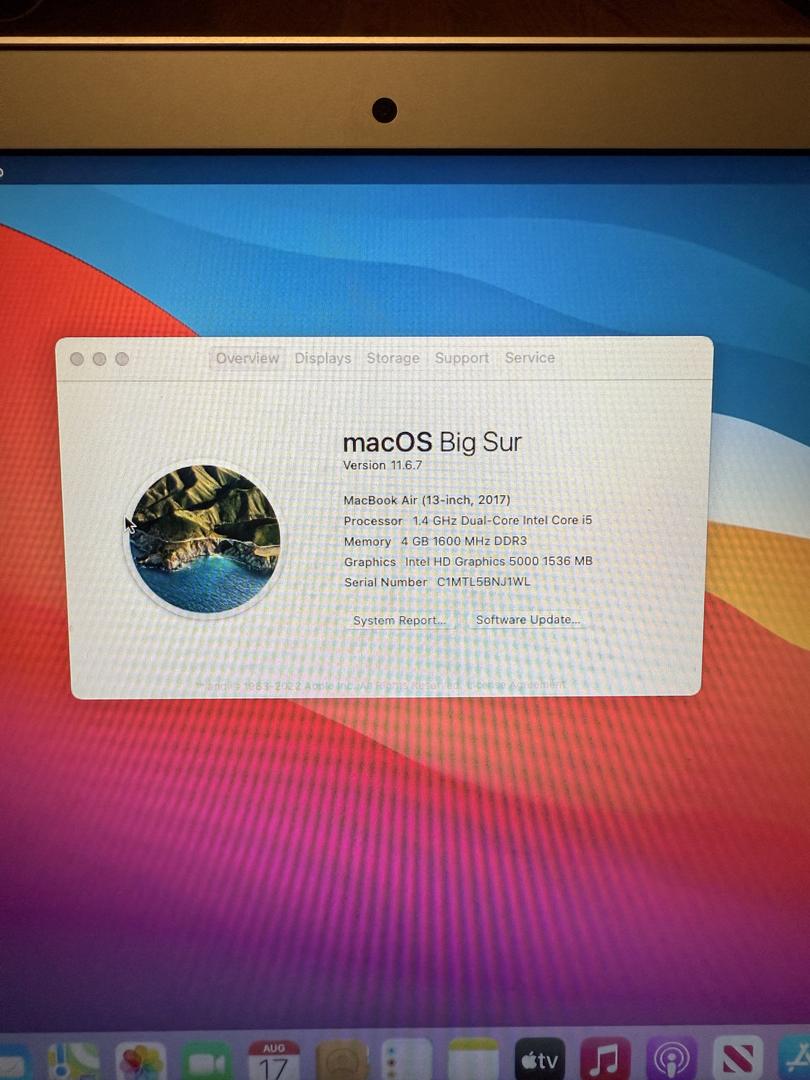Click the zoom button of About window
This screenshot has width=810, height=1080.
click(x=122, y=359)
